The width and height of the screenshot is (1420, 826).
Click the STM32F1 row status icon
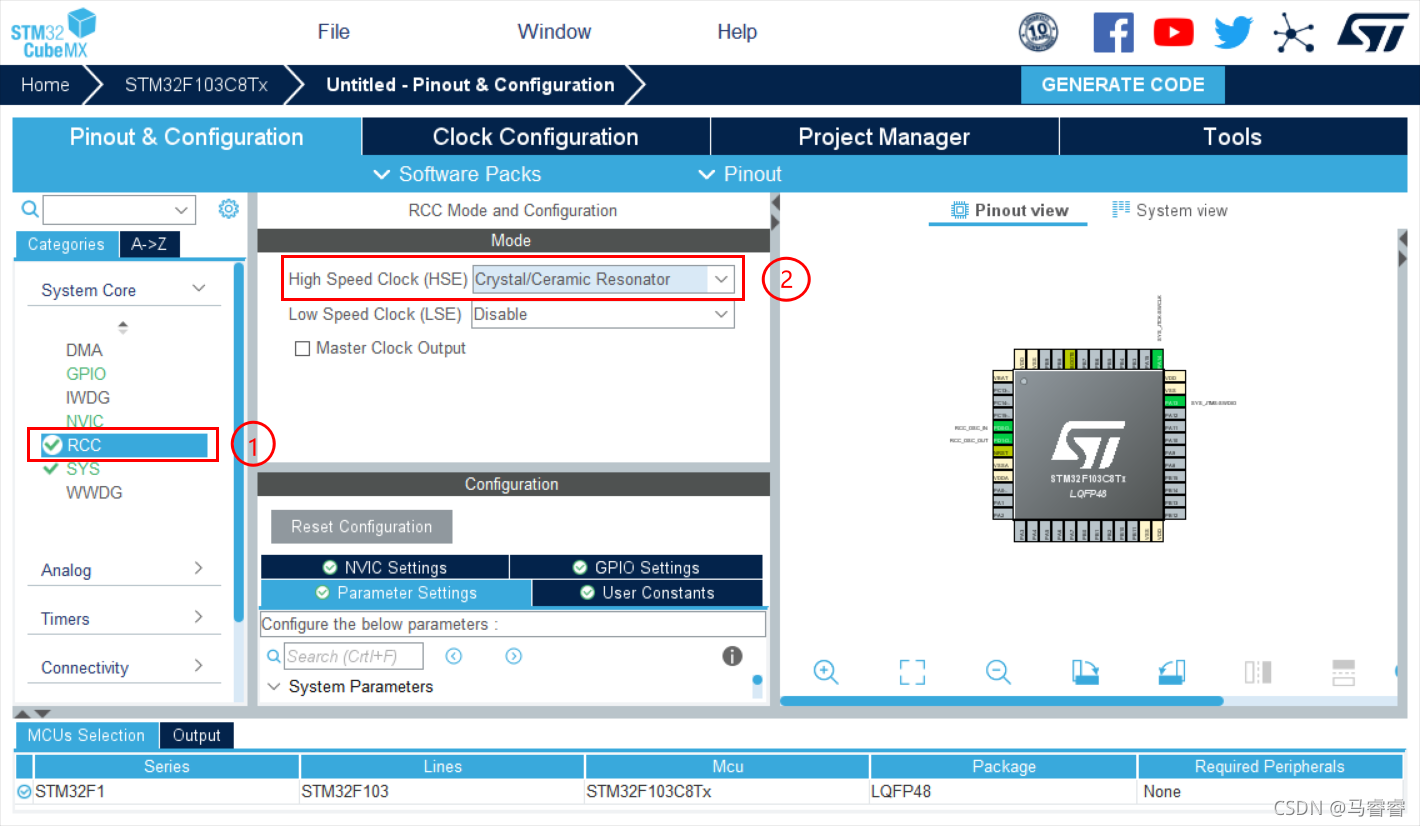24,791
